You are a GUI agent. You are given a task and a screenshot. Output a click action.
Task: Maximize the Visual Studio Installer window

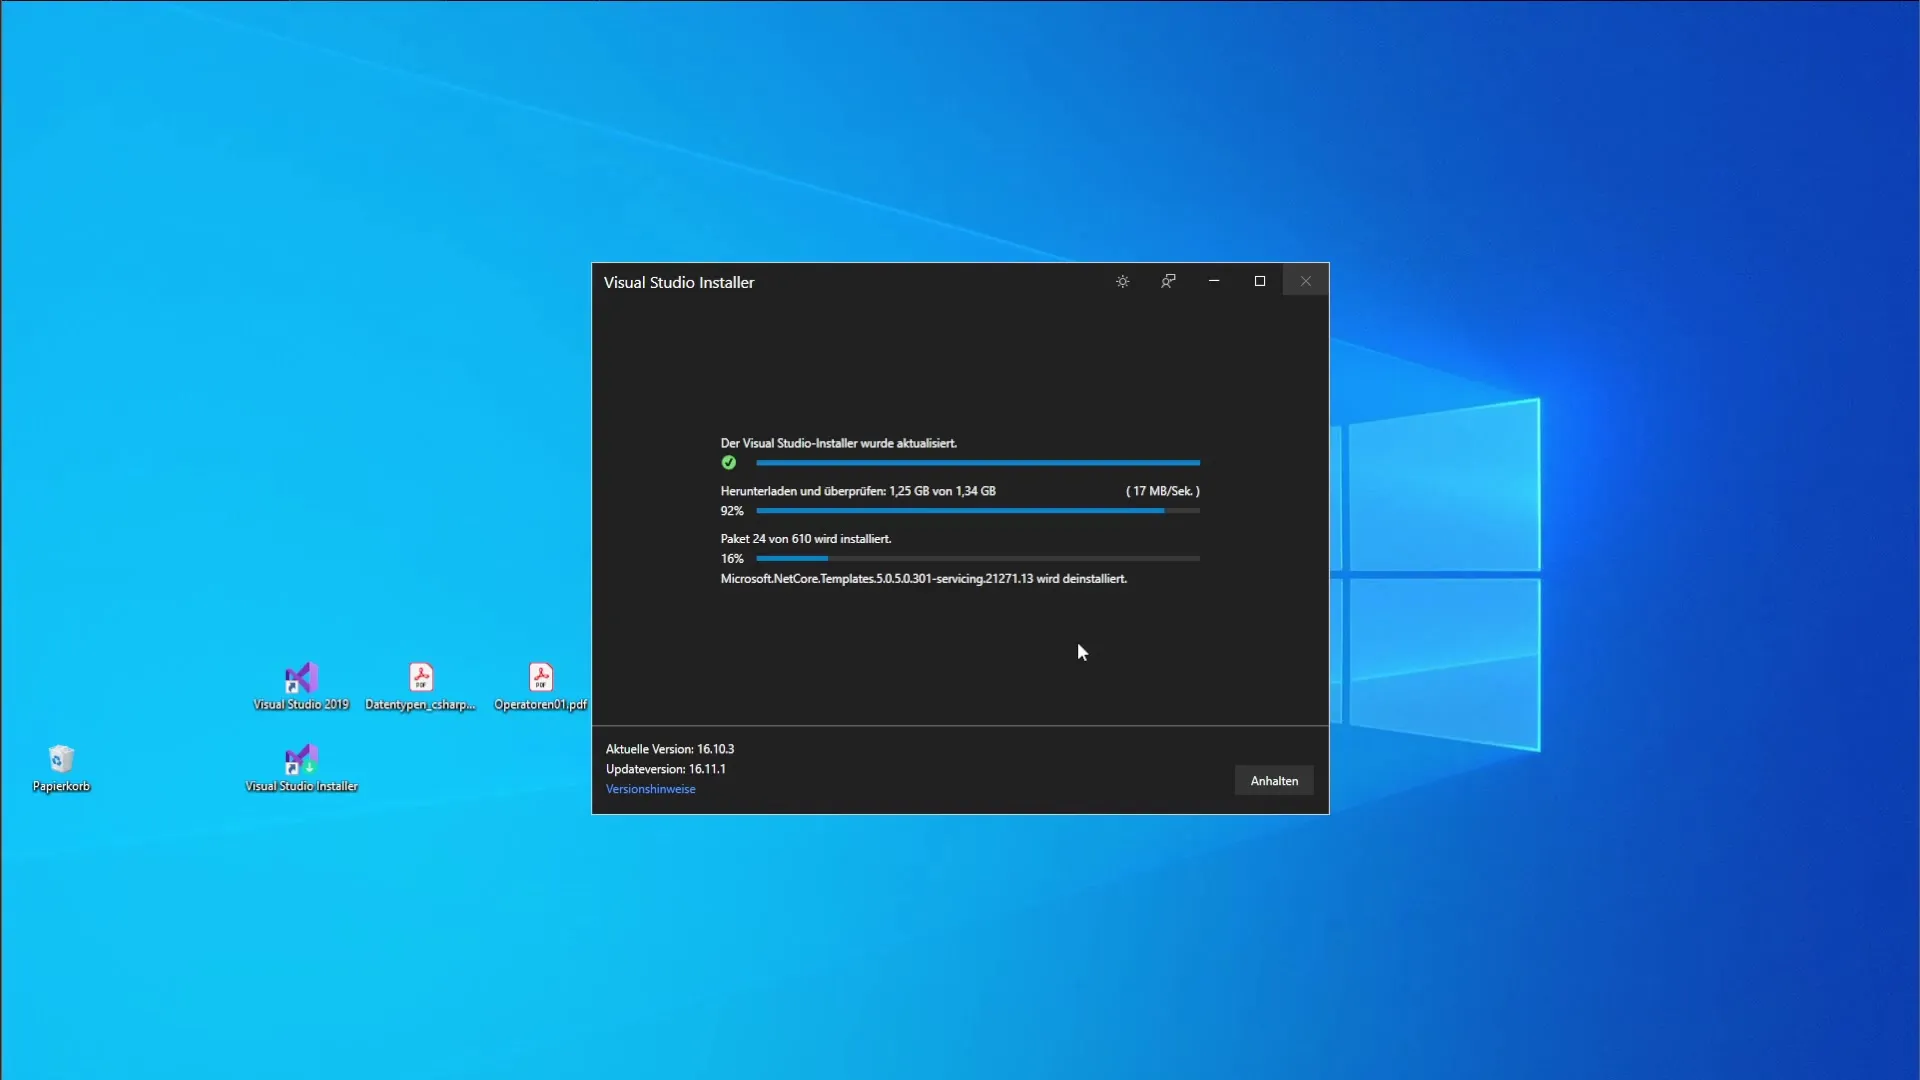(1260, 282)
